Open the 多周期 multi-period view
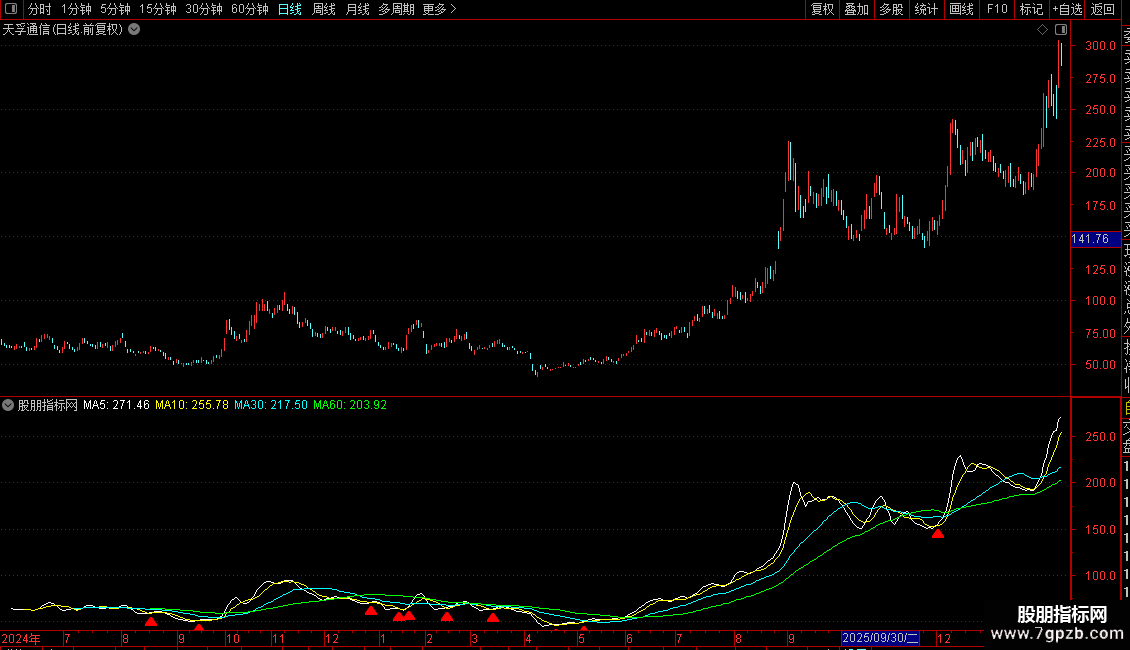The image size is (1130, 650). pyautogui.click(x=396, y=9)
